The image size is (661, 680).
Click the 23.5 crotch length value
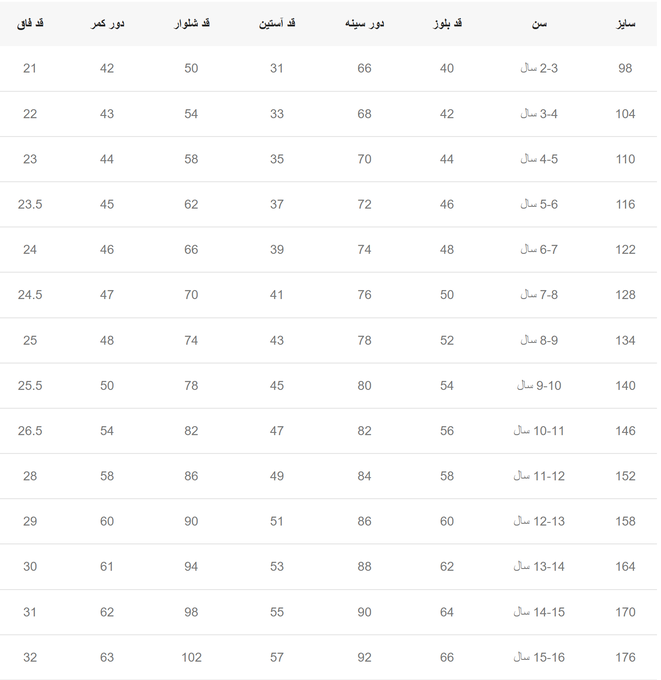[30, 204]
